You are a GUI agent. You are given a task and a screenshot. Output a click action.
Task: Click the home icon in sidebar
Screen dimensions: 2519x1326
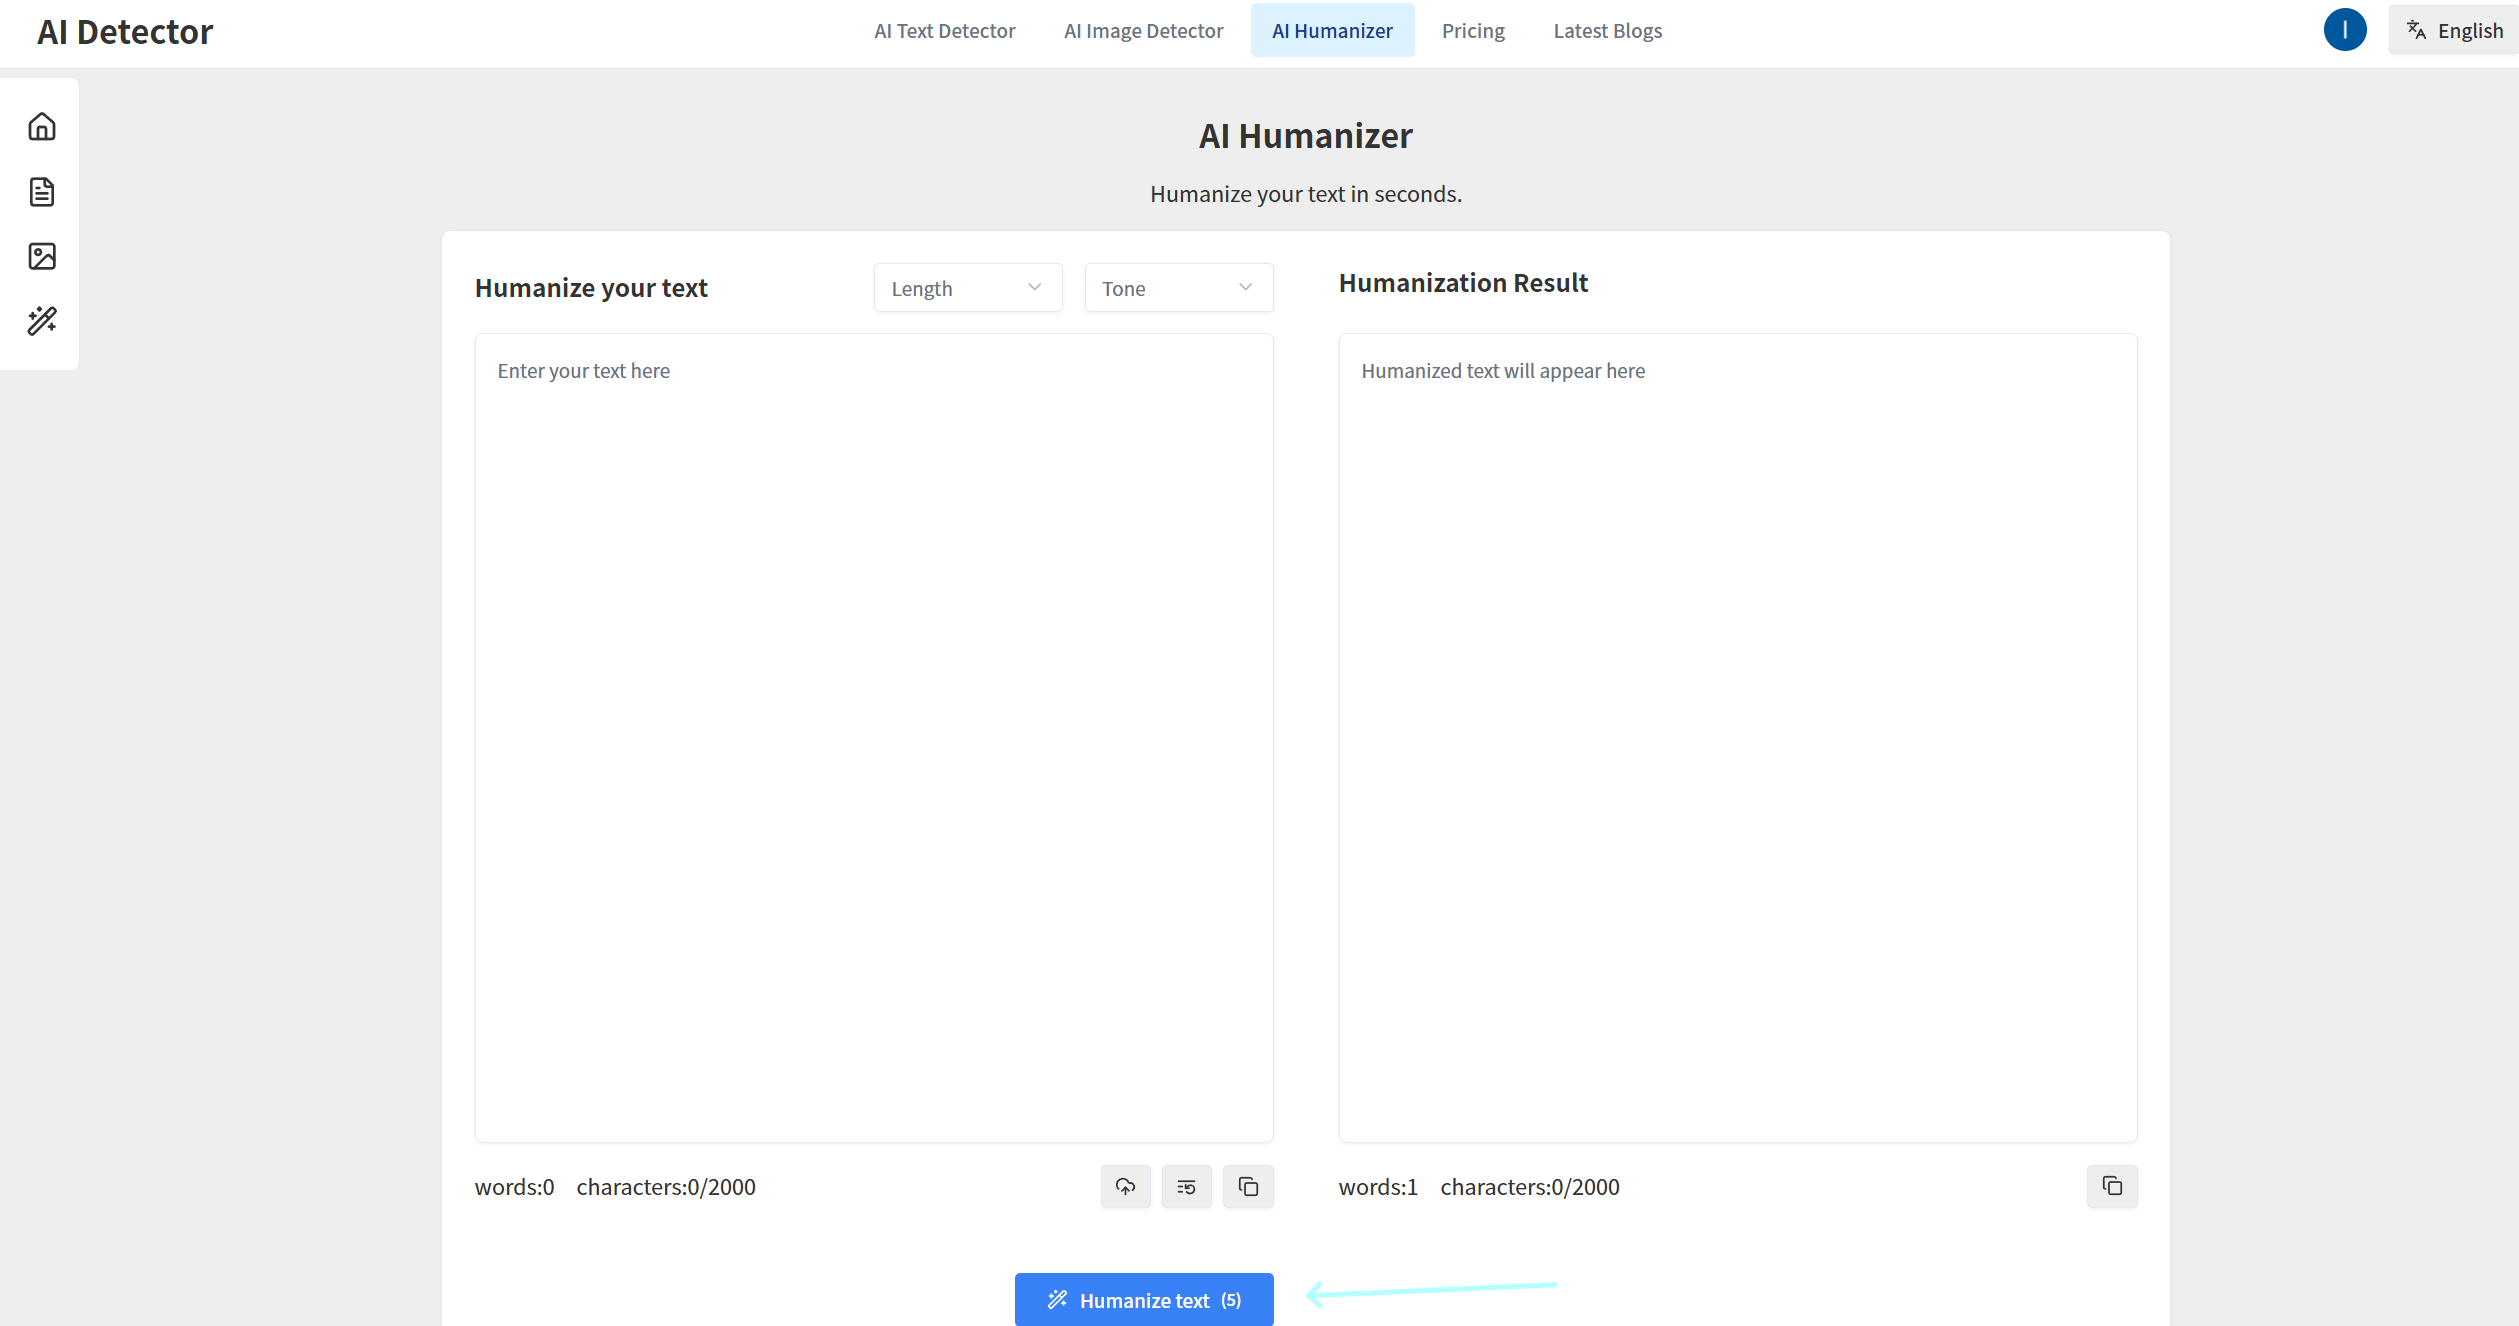(x=42, y=127)
